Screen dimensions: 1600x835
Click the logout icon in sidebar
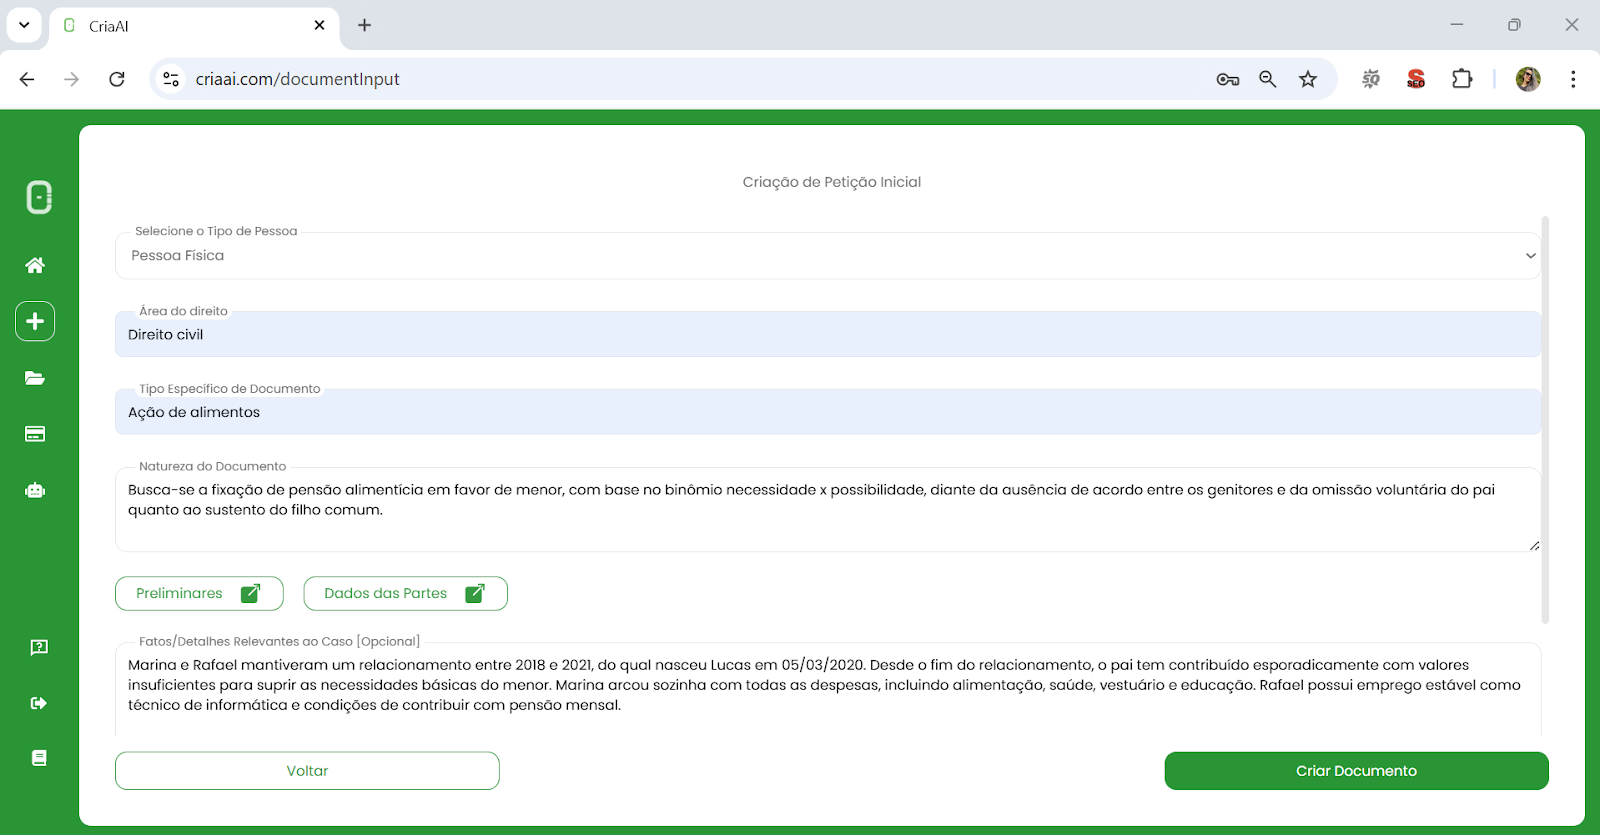pyautogui.click(x=39, y=703)
